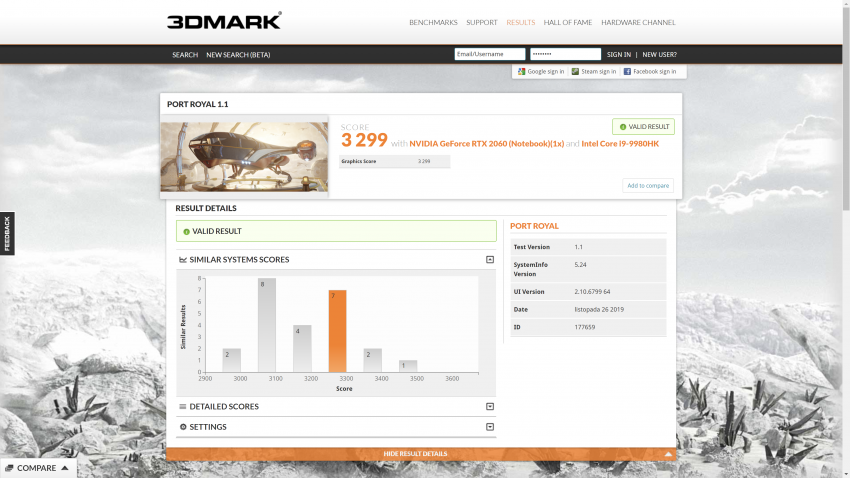Open the Compare panel at bottom left
The width and height of the screenshot is (850, 478).
point(37,468)
